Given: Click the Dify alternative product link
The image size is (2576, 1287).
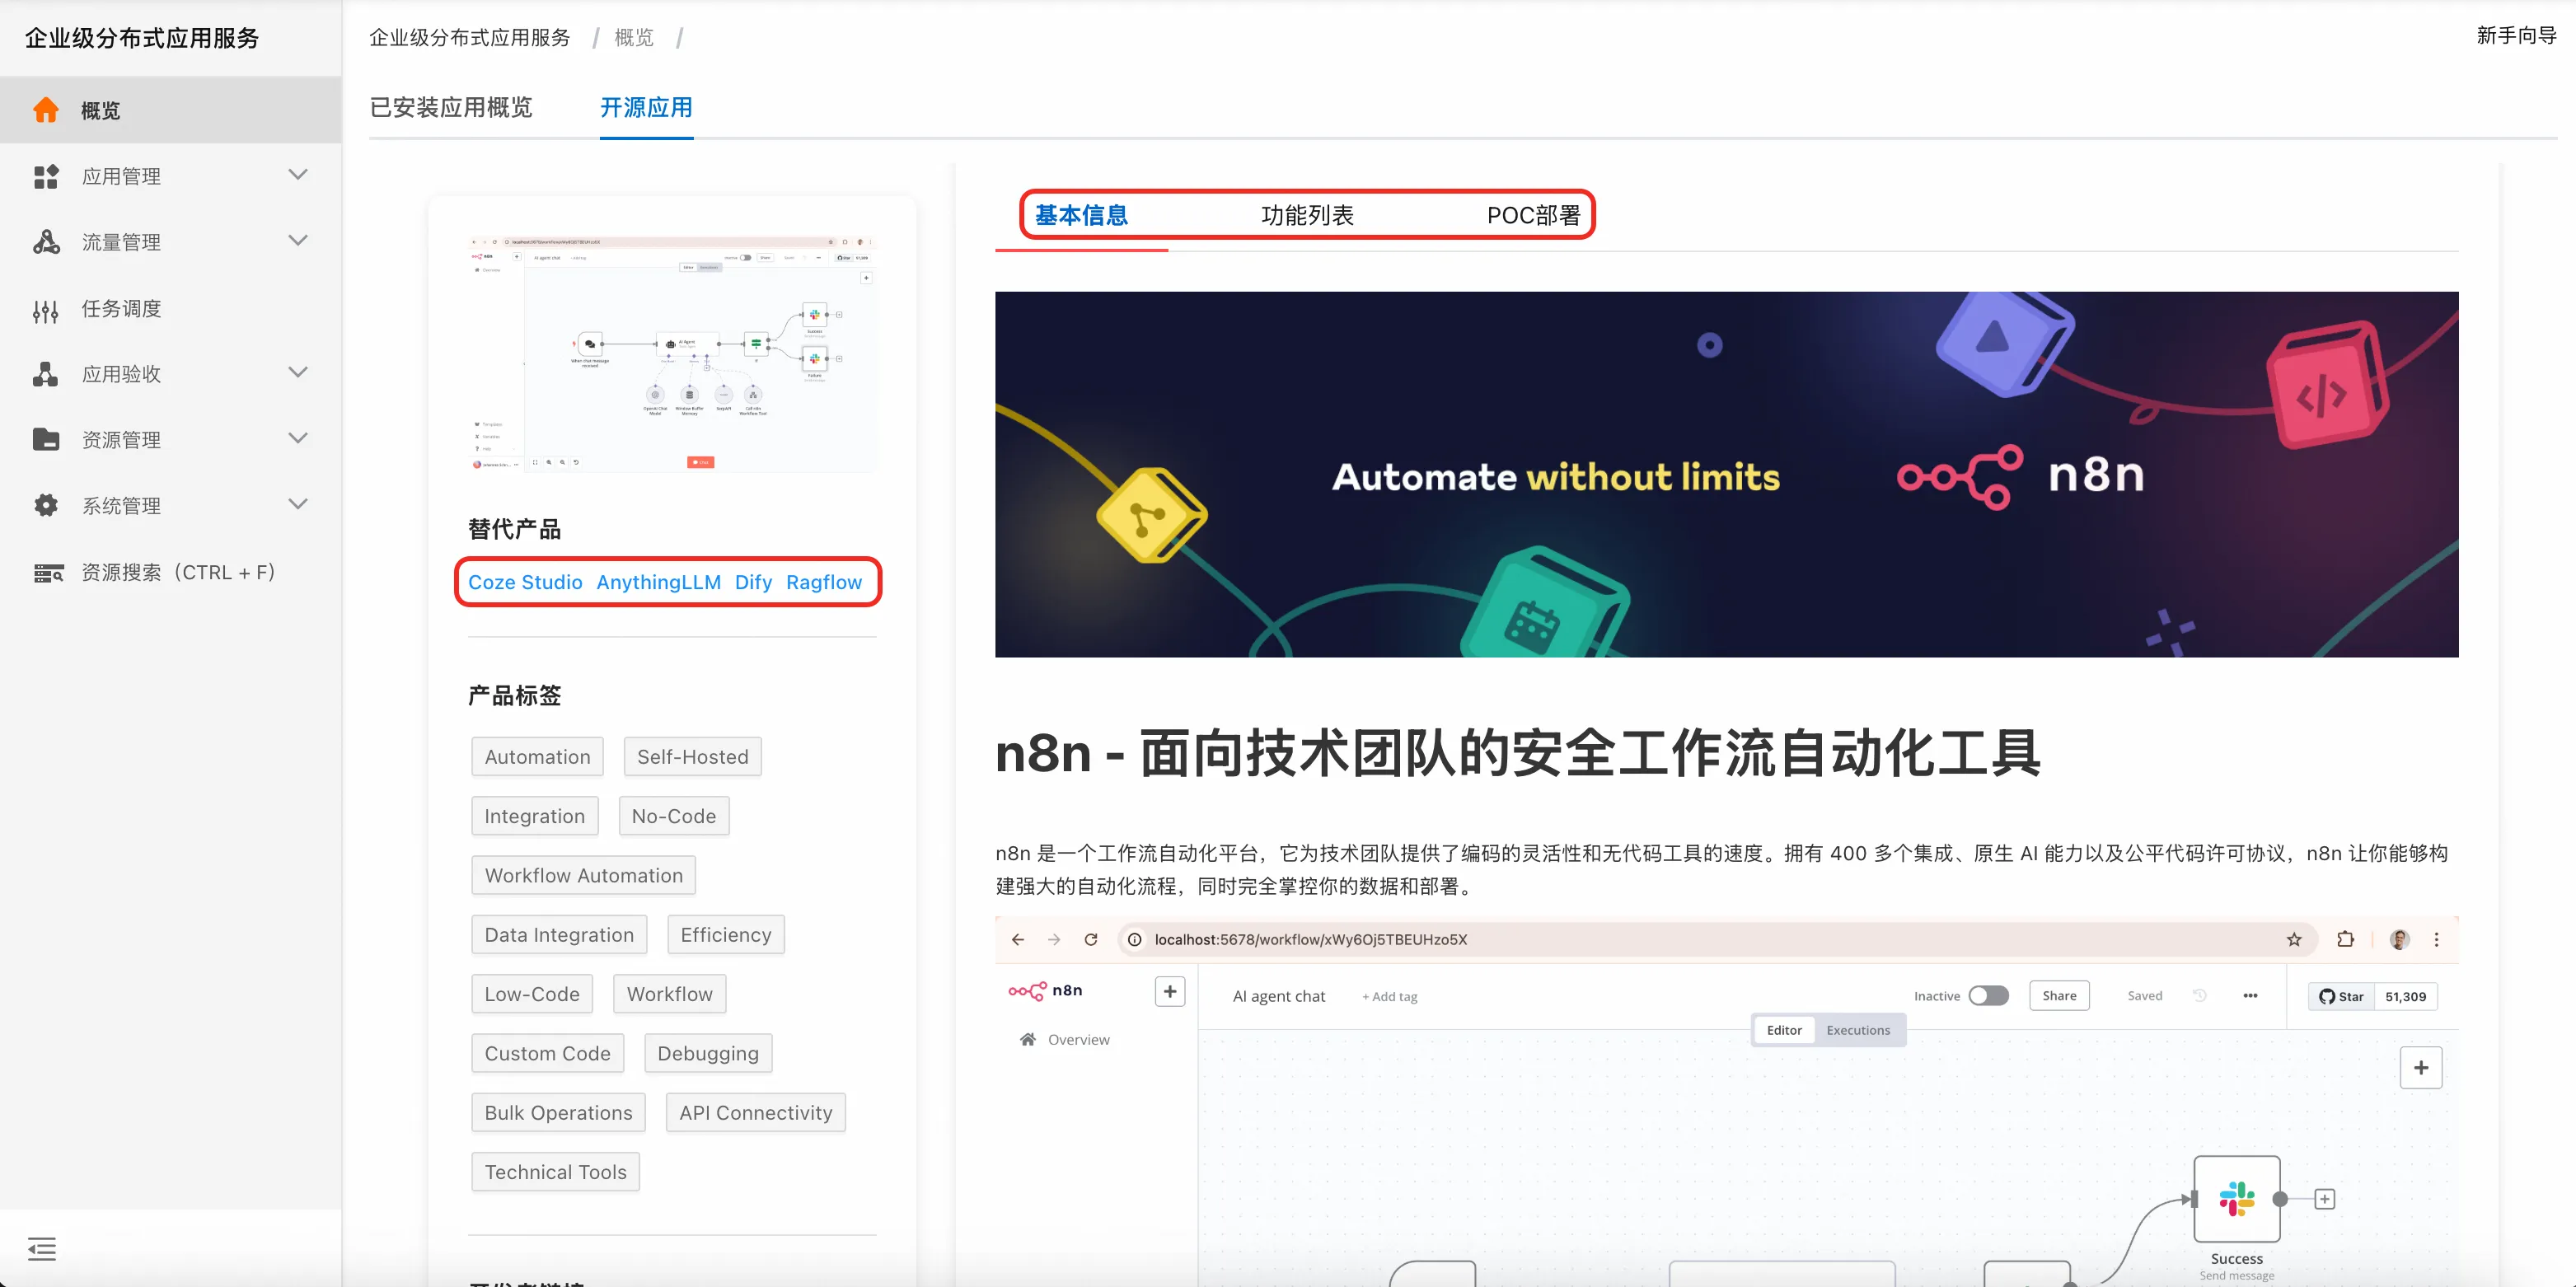Looking at the screenshot, I should coord(753,582).
